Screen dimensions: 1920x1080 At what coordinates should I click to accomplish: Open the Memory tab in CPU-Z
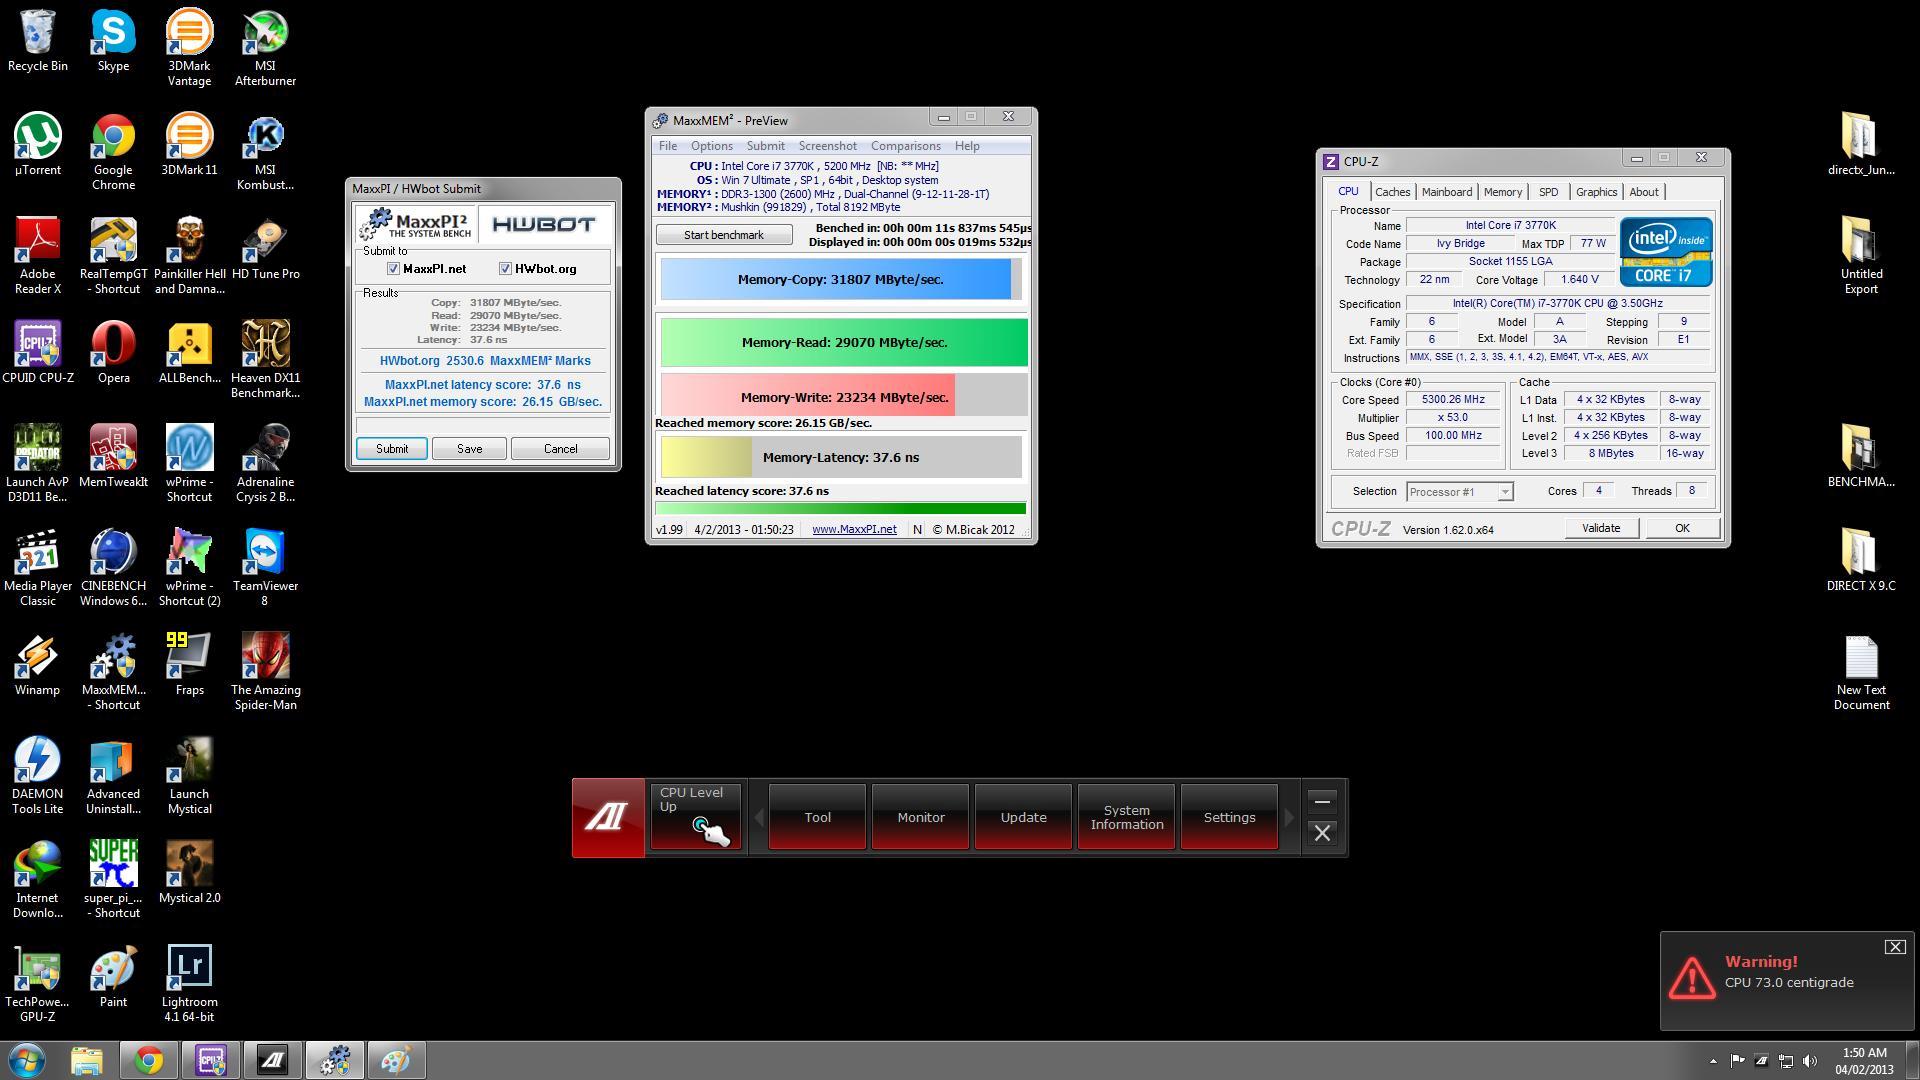(1503, 192)
